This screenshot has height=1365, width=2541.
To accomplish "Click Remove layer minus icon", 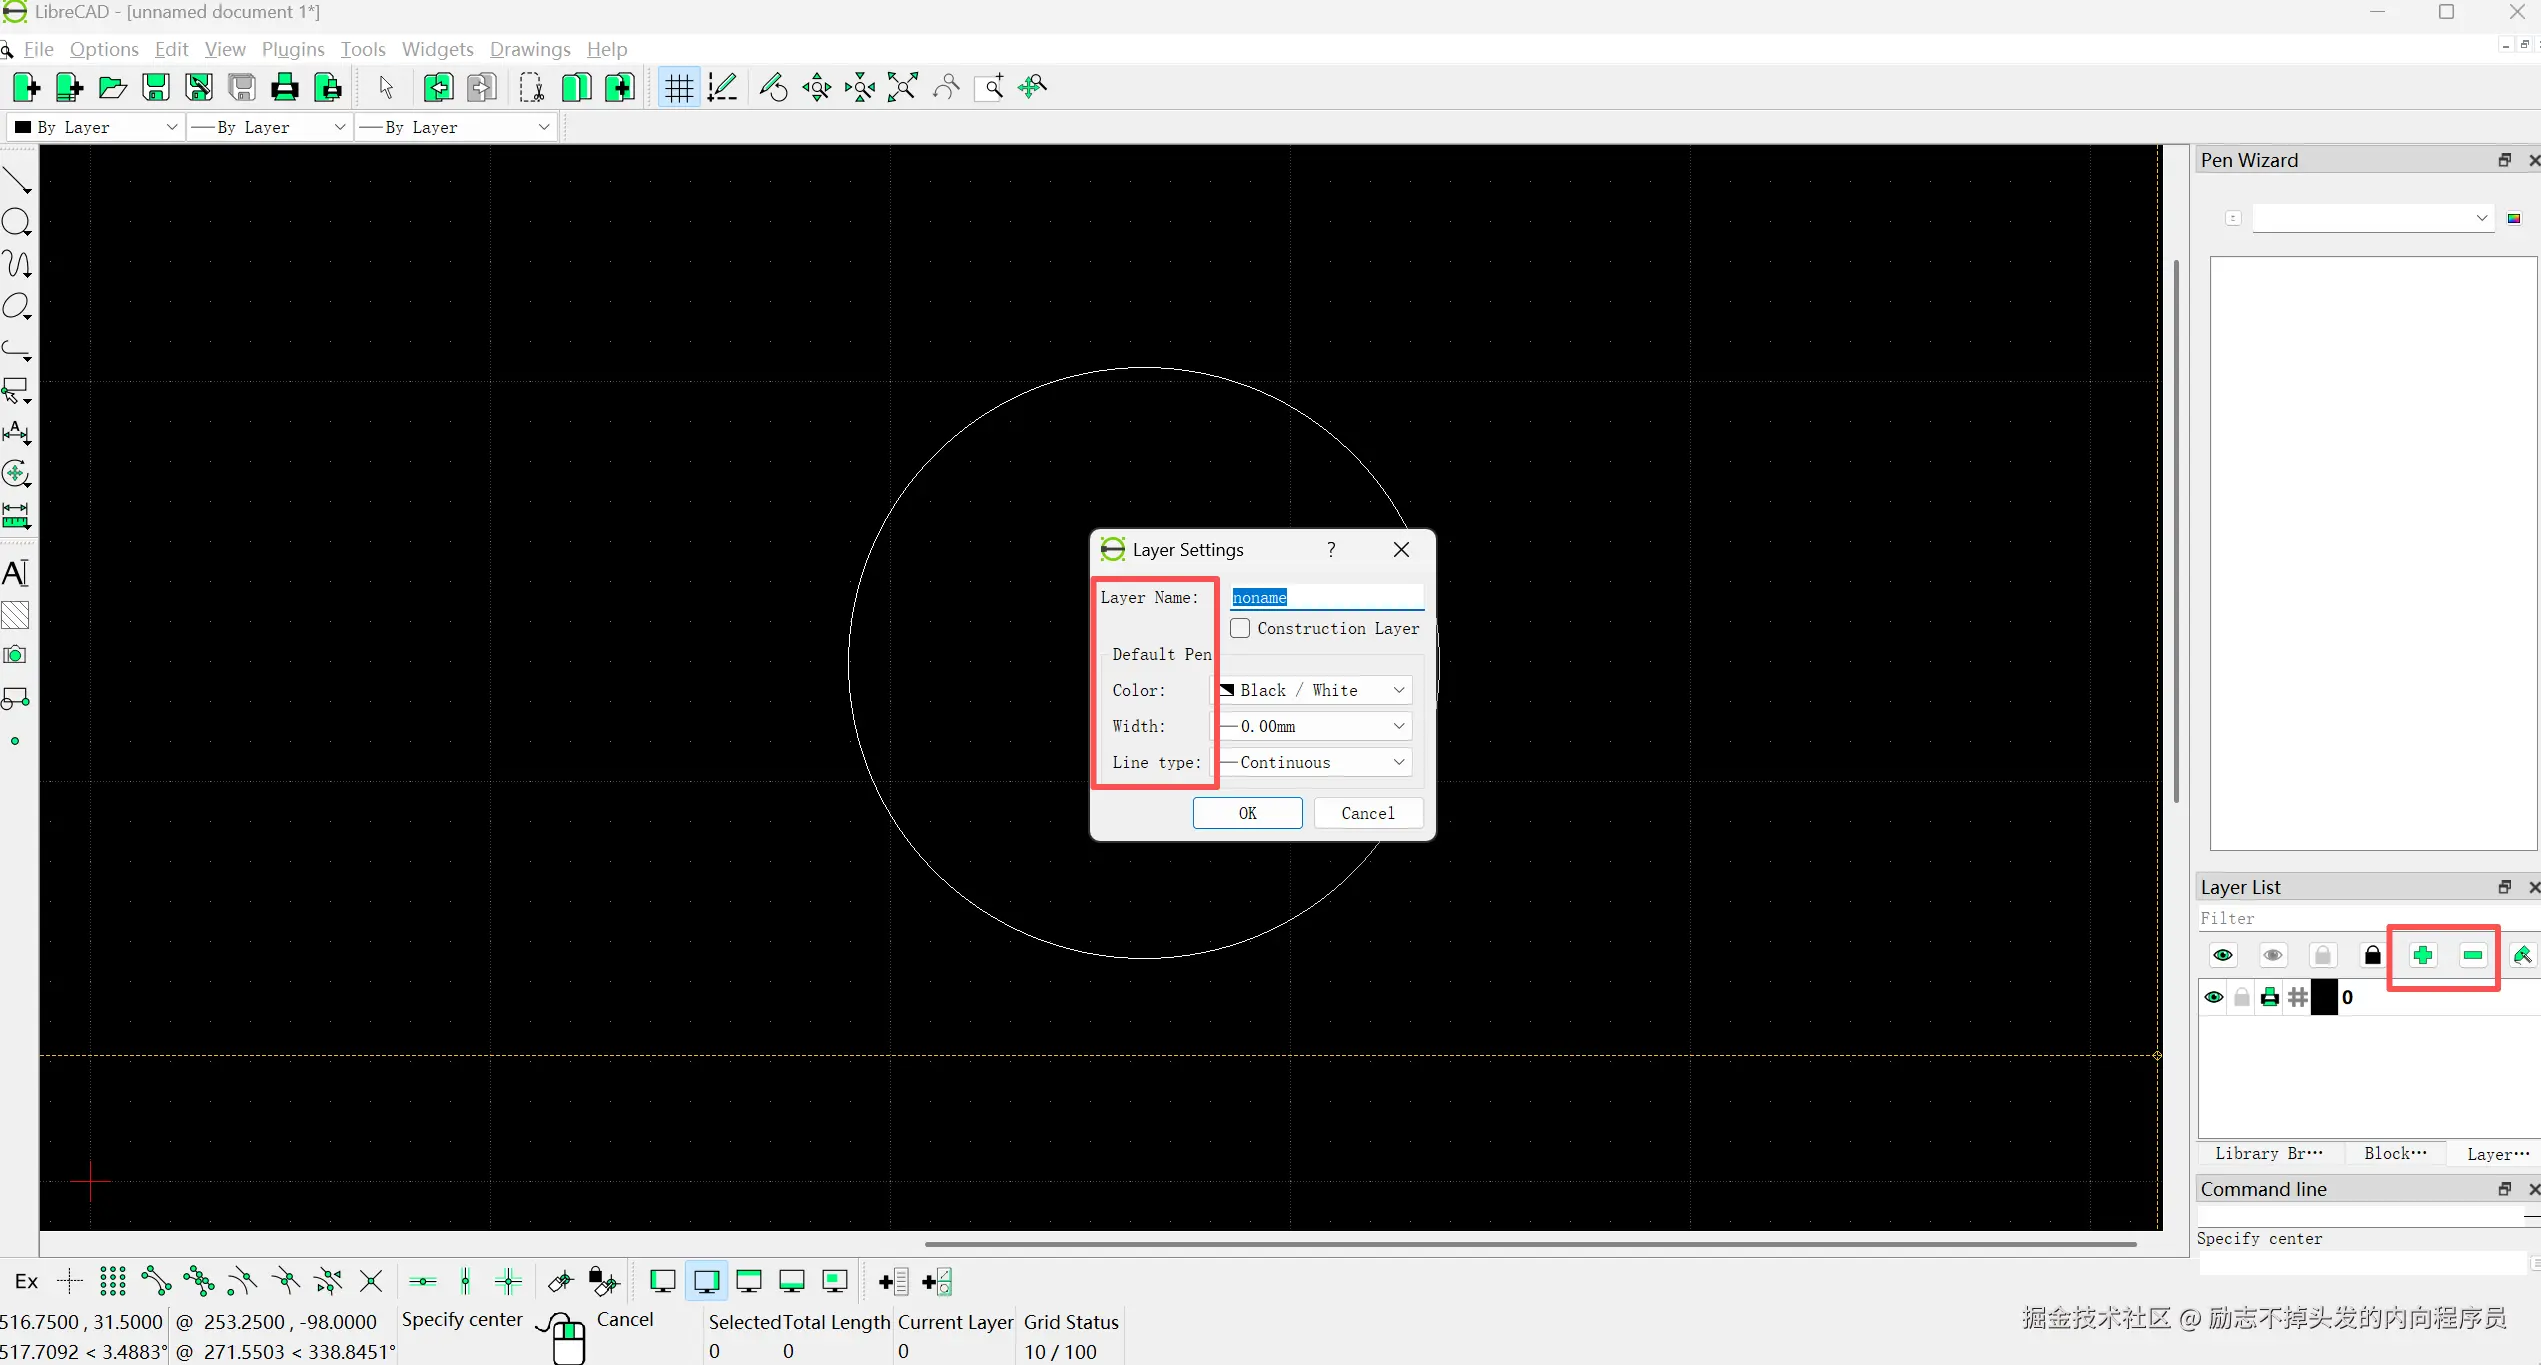I will [x=2473, y=956].
